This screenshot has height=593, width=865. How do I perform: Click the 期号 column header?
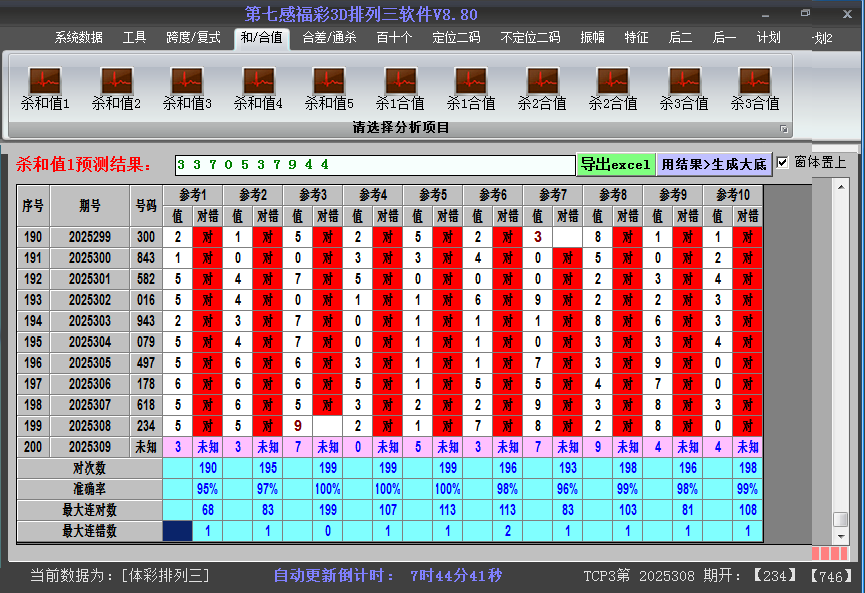pos(90,205)
